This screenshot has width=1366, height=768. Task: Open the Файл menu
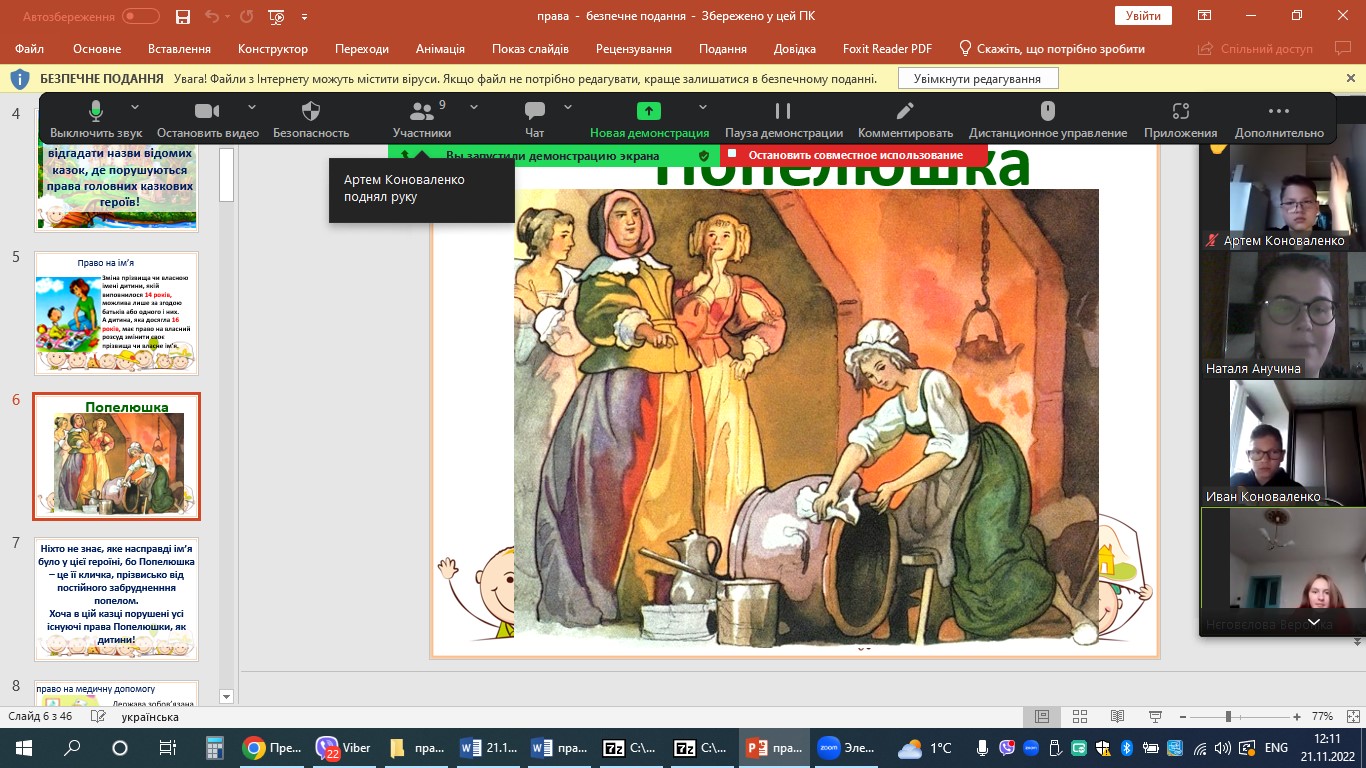(29, 48)
